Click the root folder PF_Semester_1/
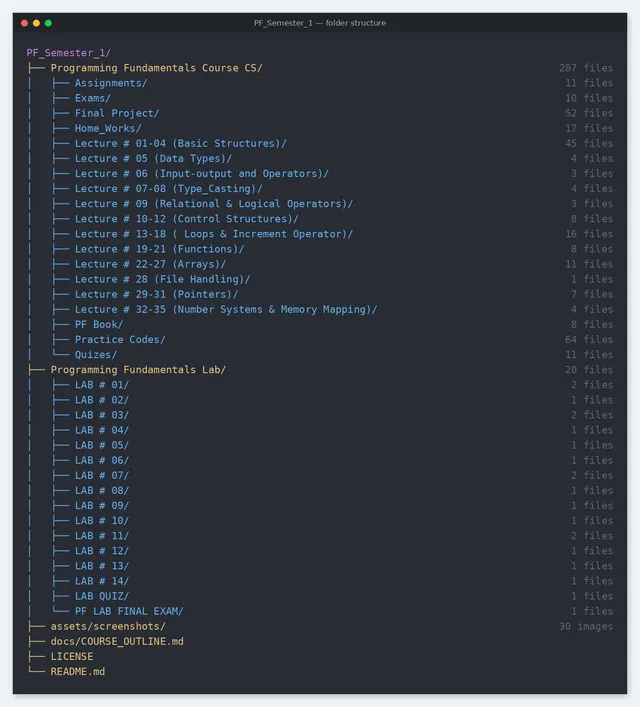The height and width of the screenshot is (707, 640). coord(69,53)
